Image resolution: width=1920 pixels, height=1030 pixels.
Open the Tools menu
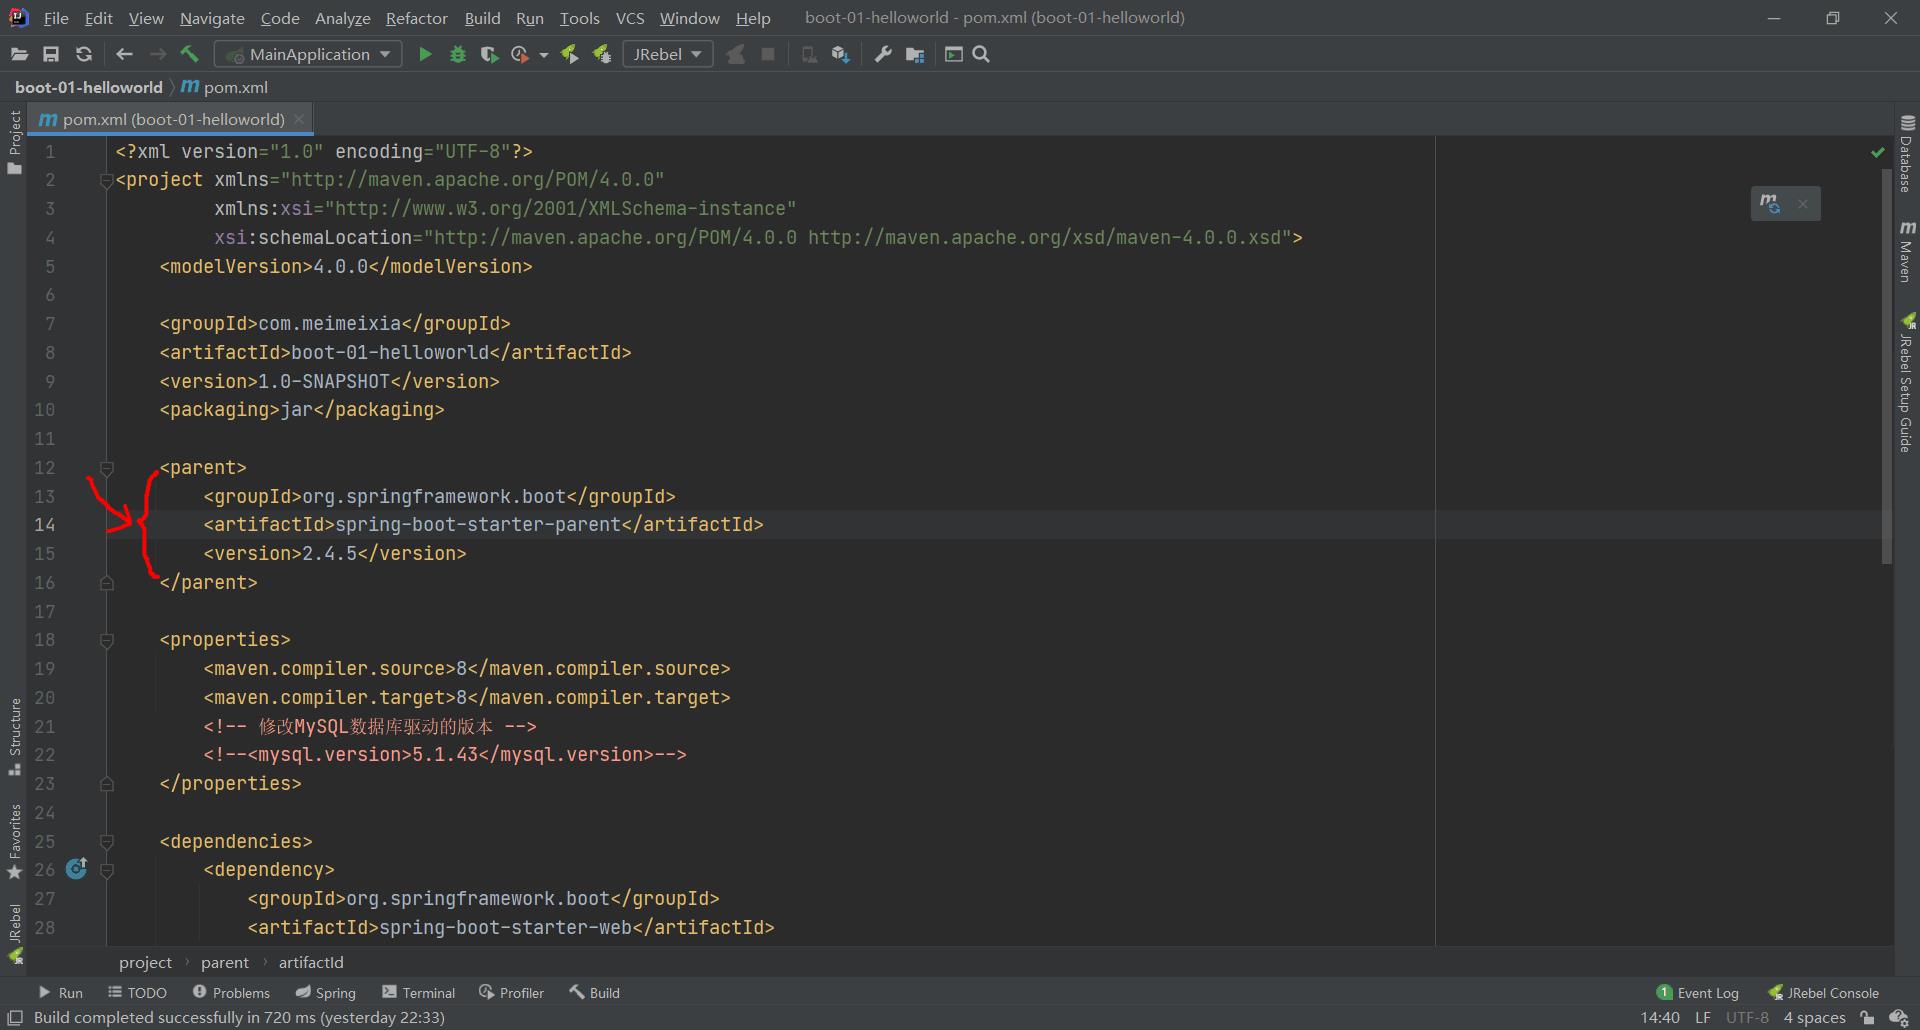[579, 18]
